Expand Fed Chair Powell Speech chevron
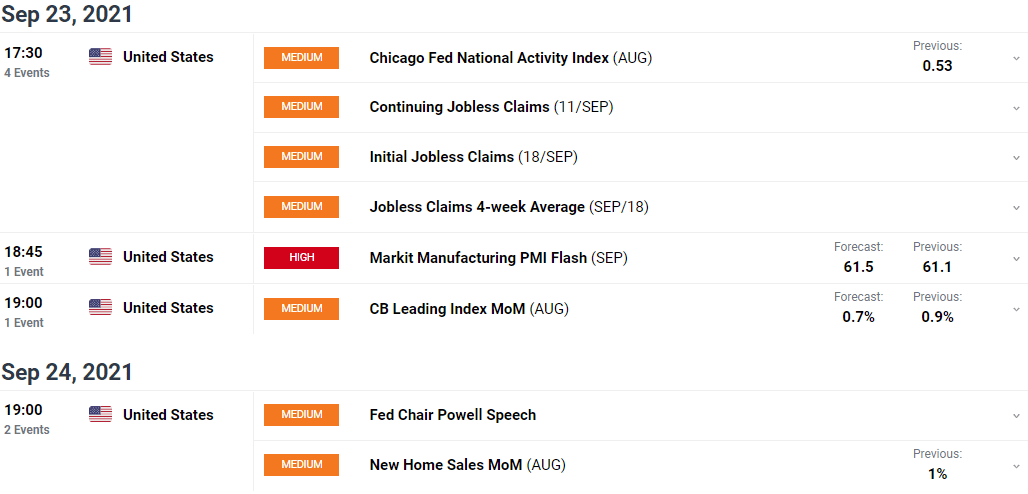The image size is (1028, 494). pos(1016,416)
